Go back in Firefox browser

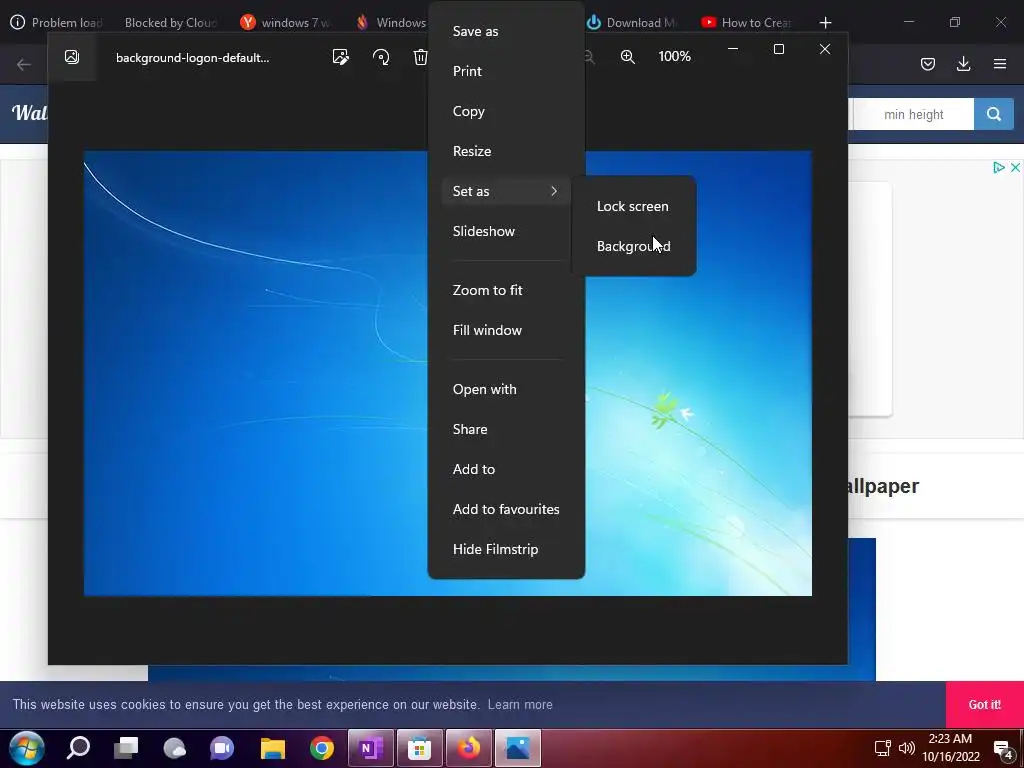point(24,64)
